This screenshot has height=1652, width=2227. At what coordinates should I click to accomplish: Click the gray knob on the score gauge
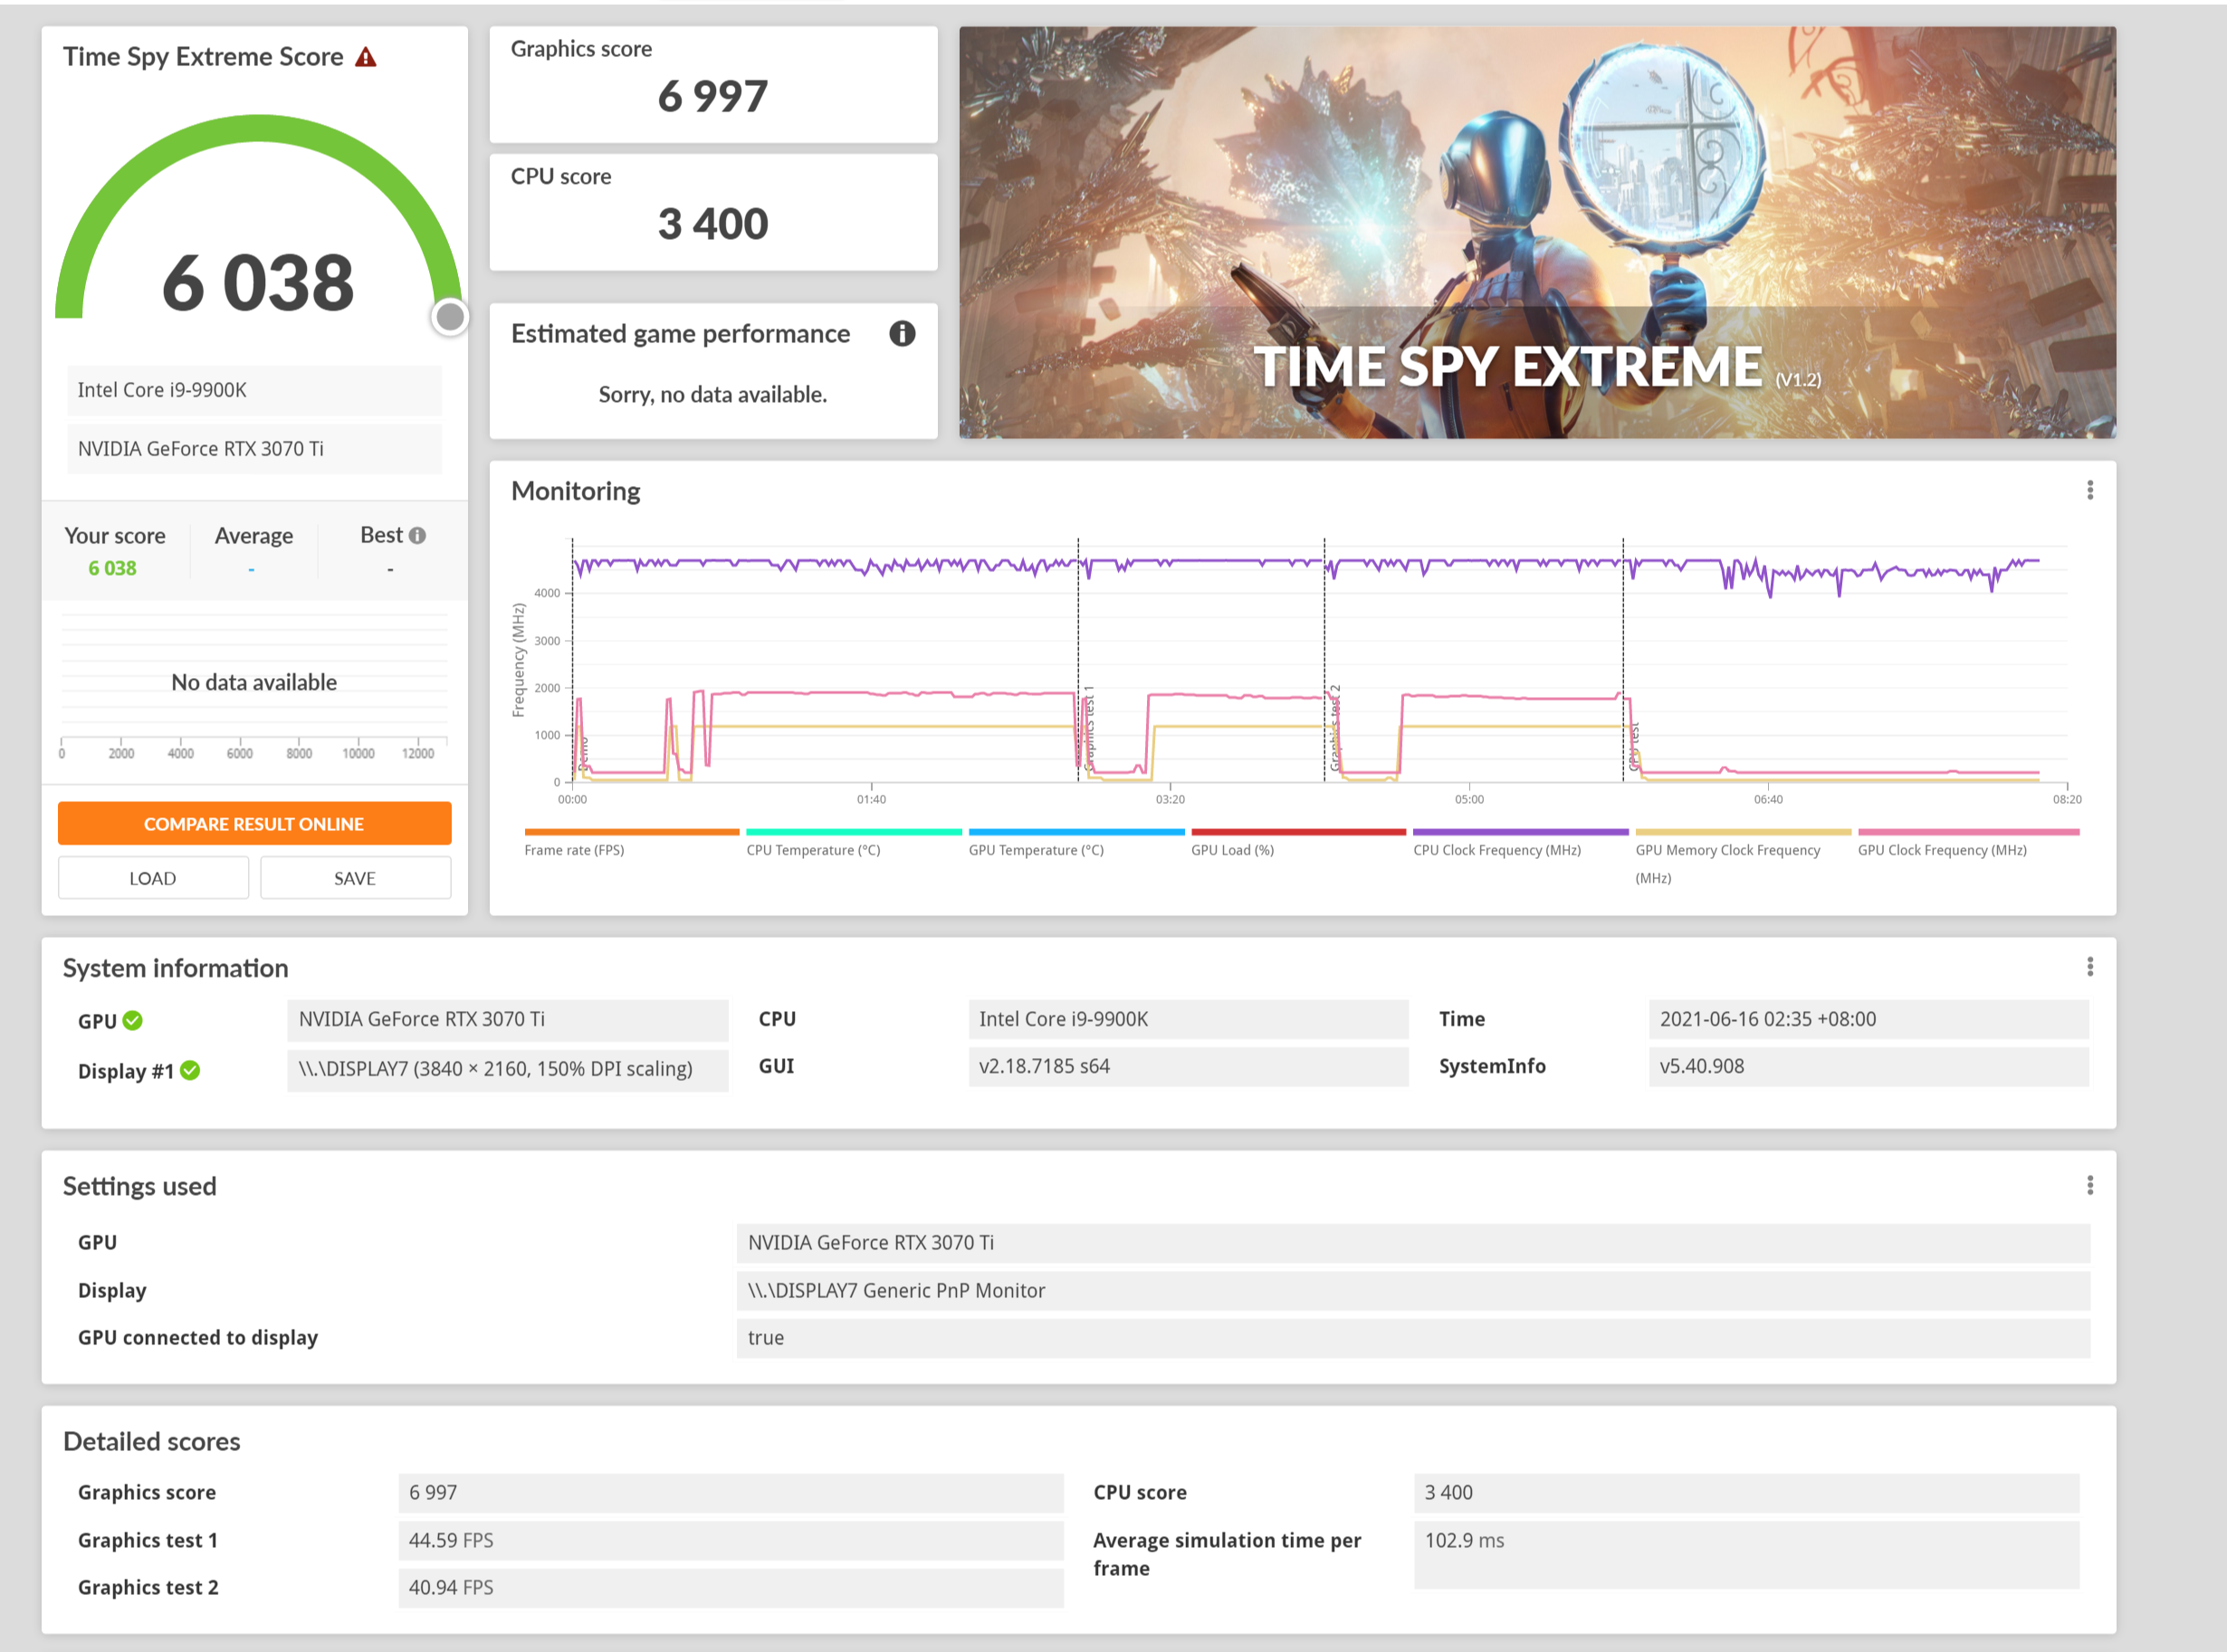pyautogui.click(x=450, y=317)
